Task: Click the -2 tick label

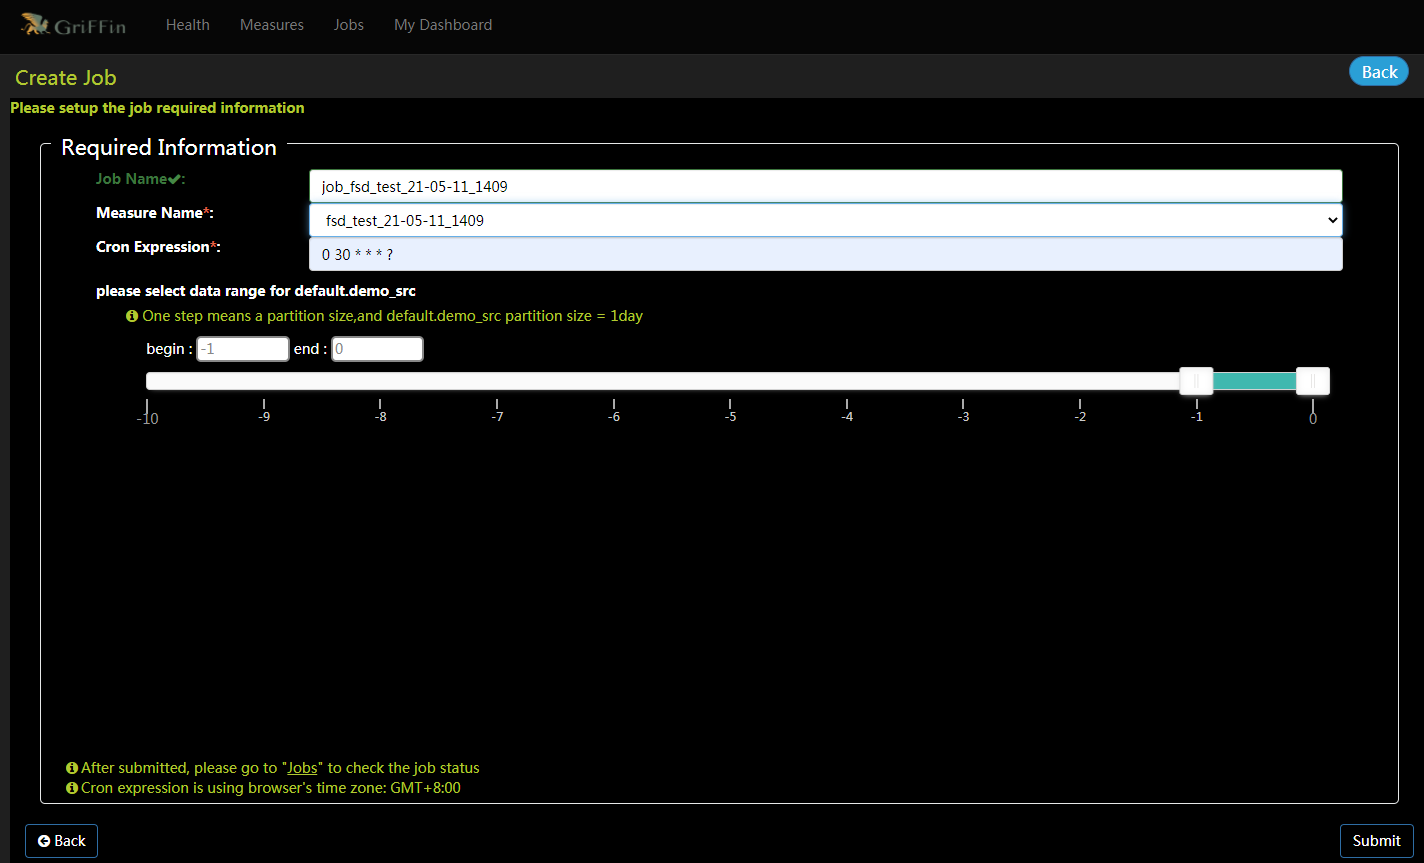Action: 1080,417
